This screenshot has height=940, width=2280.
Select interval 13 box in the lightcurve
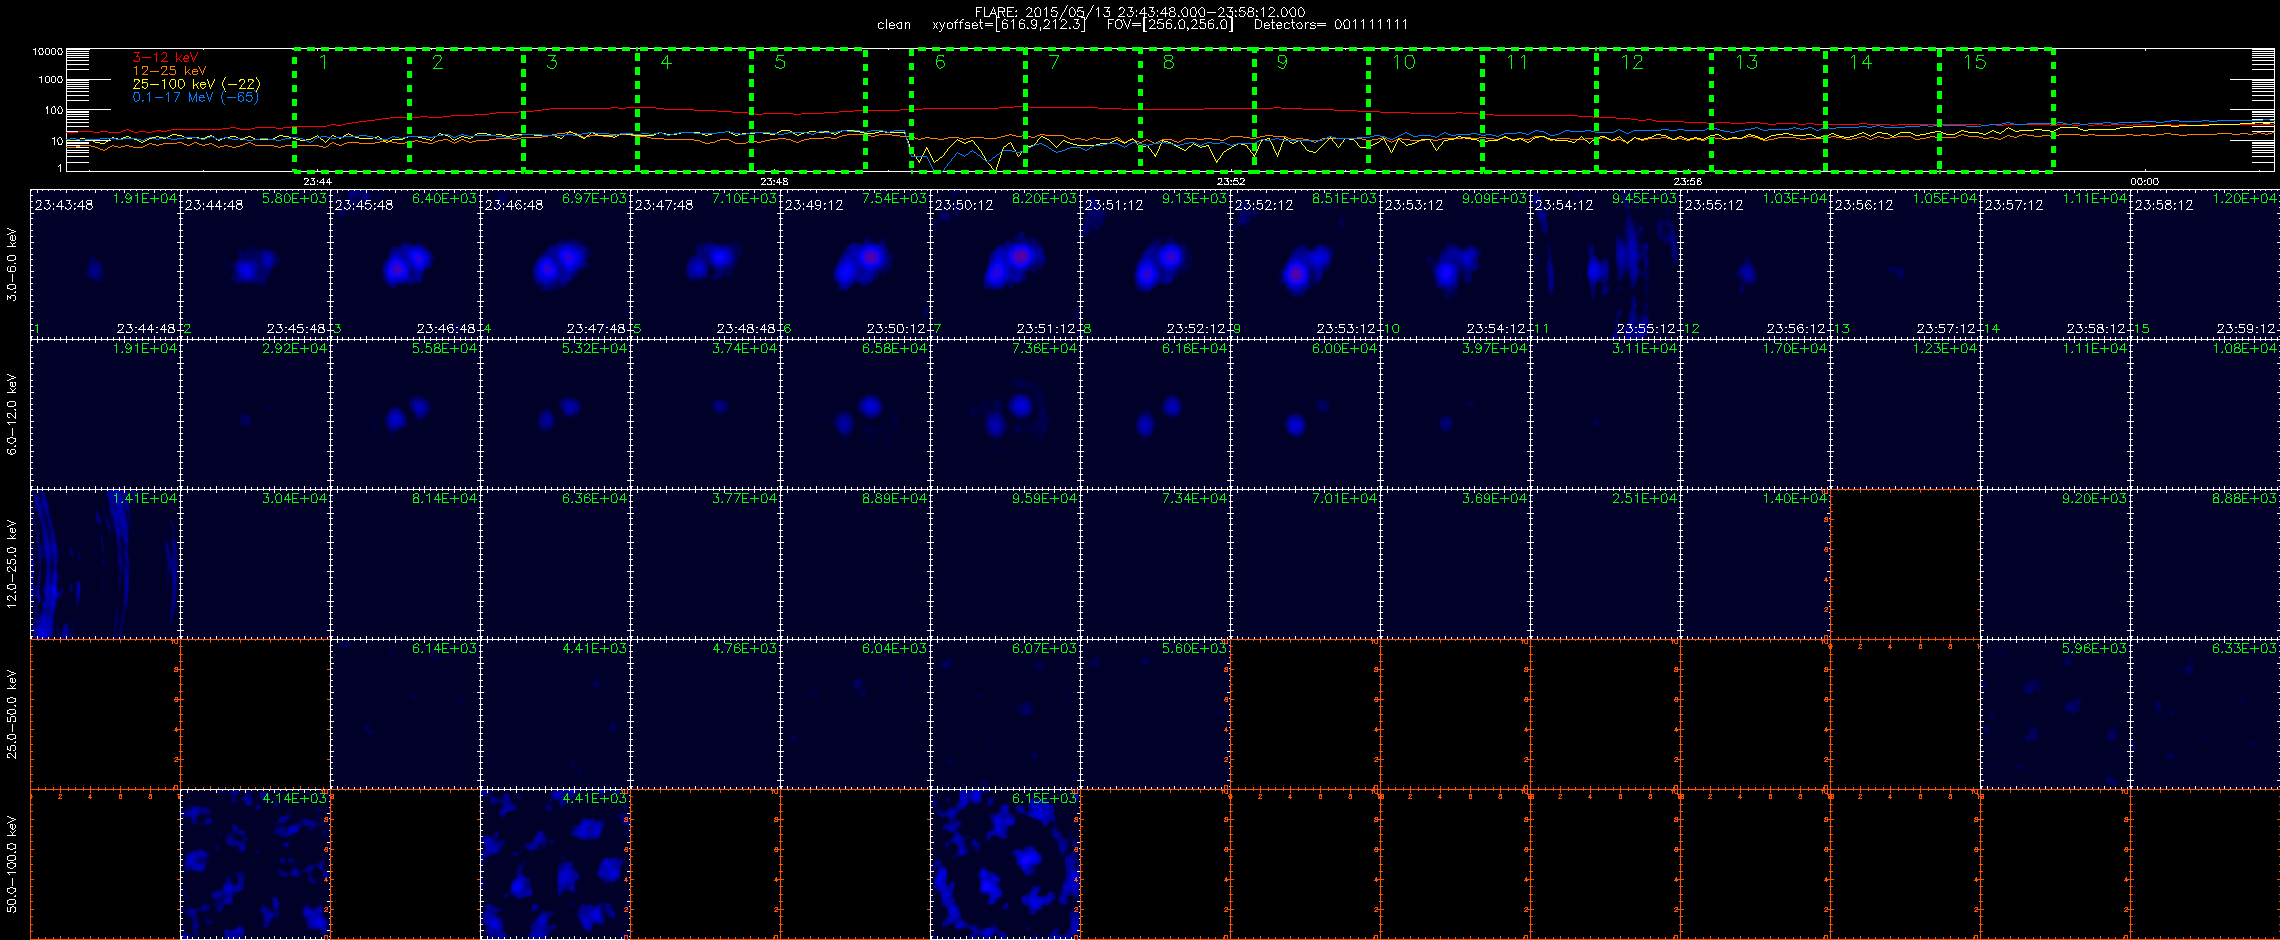tap(1769, 110)
